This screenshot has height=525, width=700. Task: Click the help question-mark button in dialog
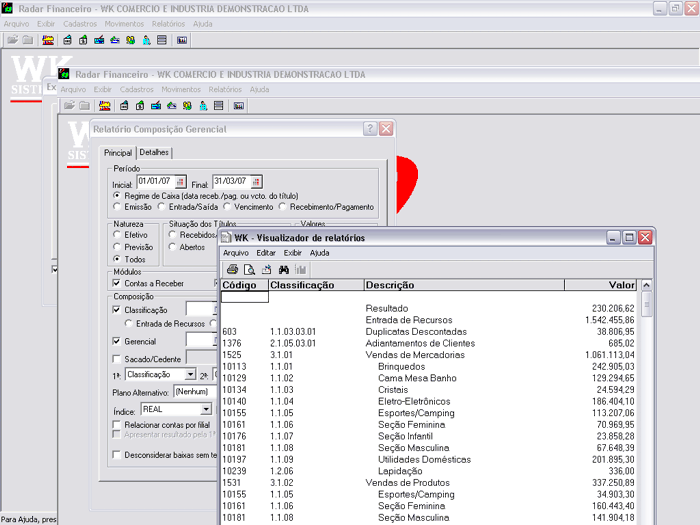370,129
